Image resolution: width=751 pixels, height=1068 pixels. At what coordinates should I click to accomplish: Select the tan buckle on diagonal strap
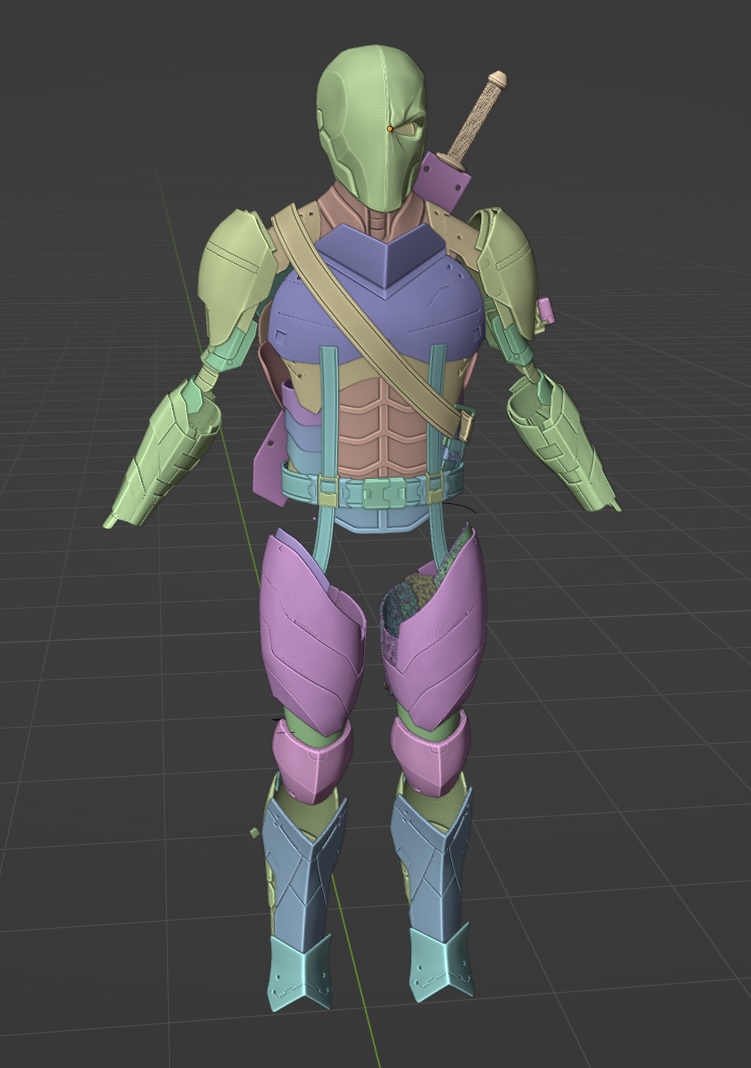(x=467, y=426)
